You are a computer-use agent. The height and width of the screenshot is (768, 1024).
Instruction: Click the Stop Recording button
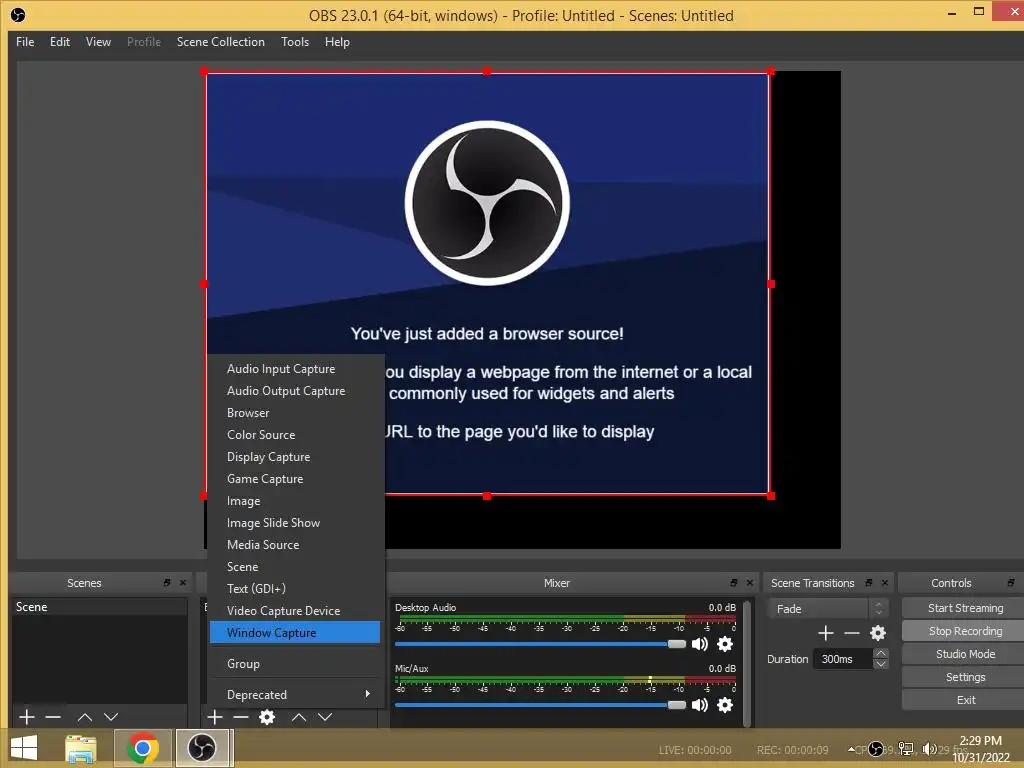[x=965, y=631]
